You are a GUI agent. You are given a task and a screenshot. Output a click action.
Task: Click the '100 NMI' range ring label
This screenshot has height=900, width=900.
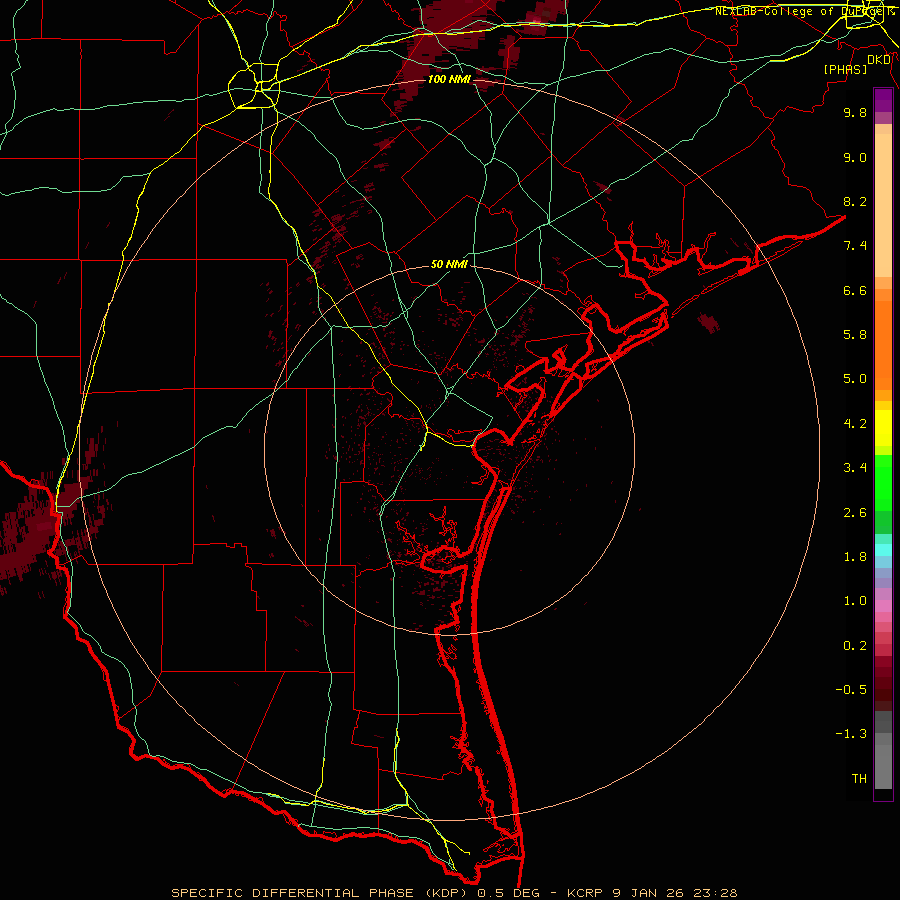(x=449, y=79)
